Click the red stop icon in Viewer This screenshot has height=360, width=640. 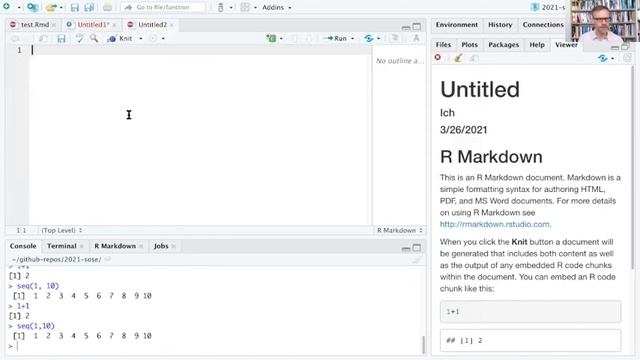point(438,58)
